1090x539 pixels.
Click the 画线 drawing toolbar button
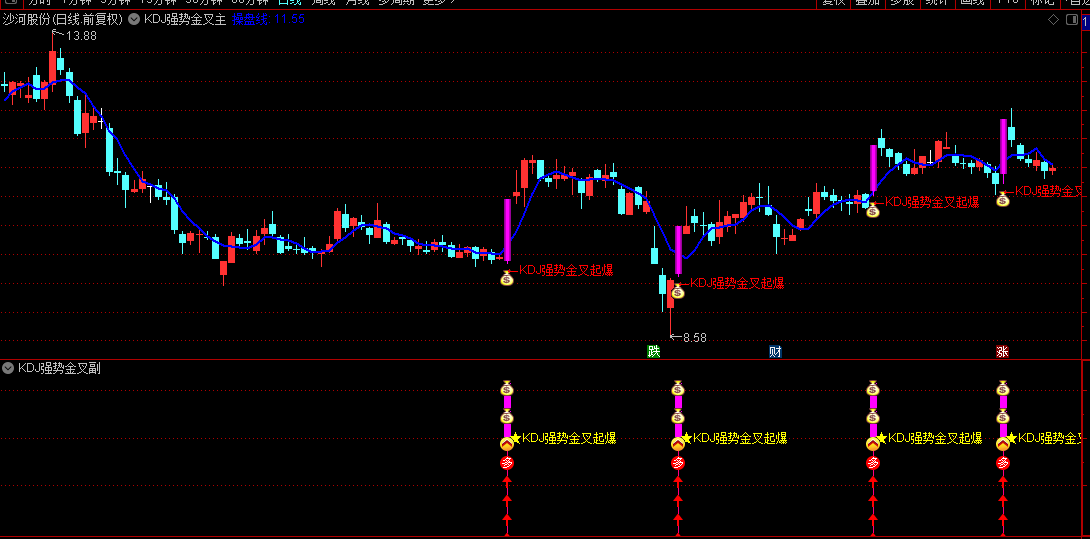click(x=972, y=3)
